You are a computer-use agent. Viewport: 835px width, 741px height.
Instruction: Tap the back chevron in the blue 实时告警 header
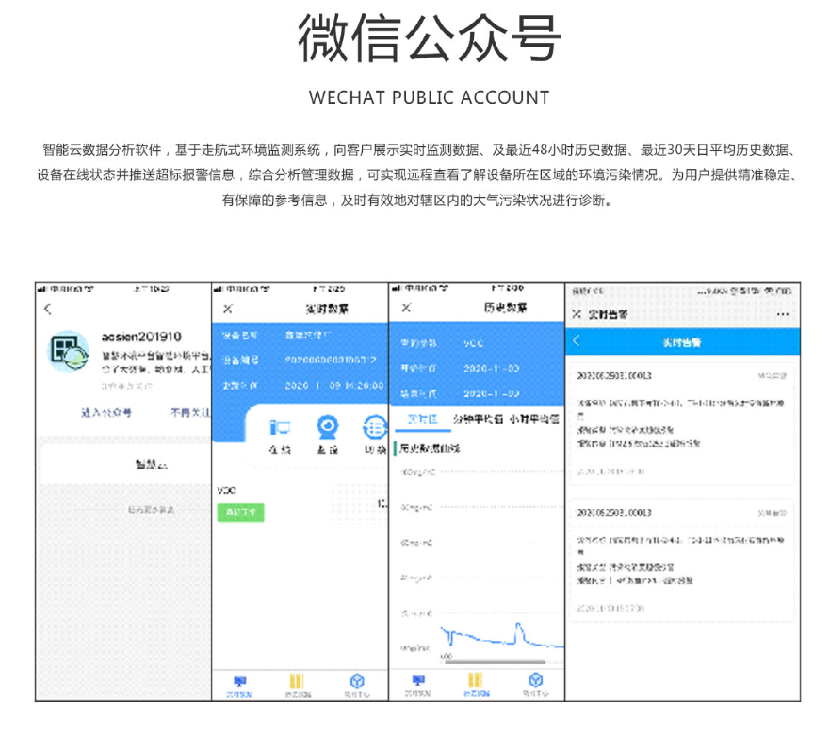pos(576,340)
